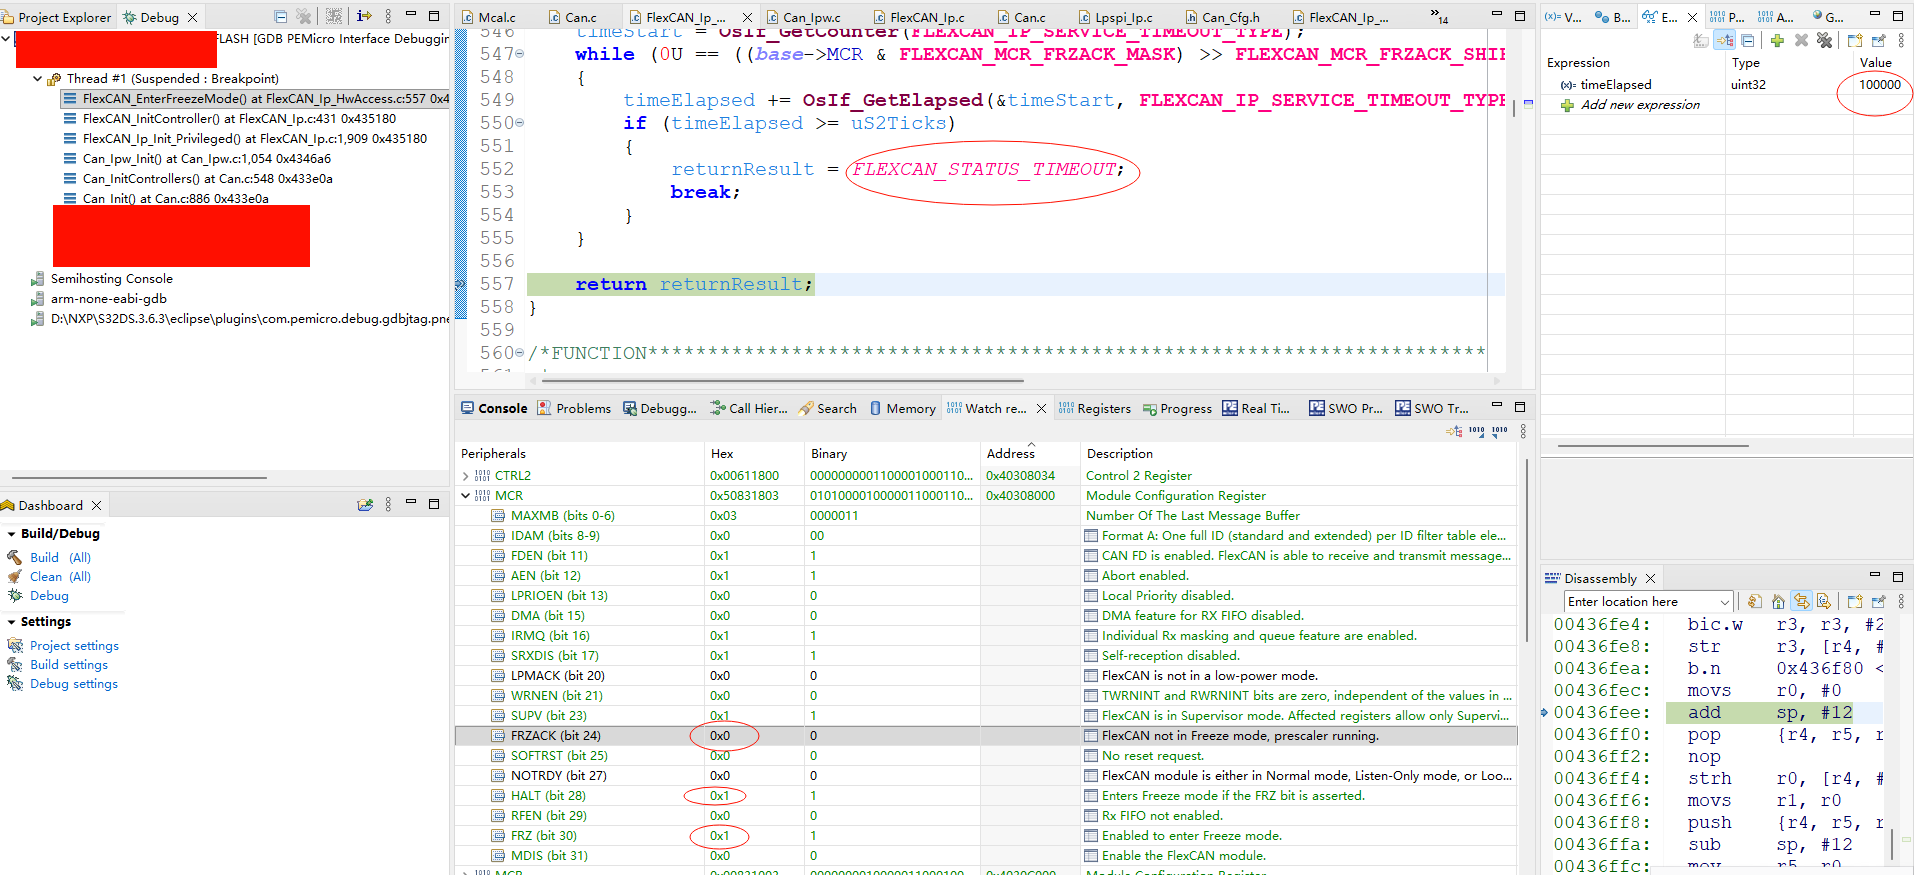The height and width of the screenshot is (875, 1914).
Task: Click the peripherals table vertical scrollbar
Action: point(1527,550)
